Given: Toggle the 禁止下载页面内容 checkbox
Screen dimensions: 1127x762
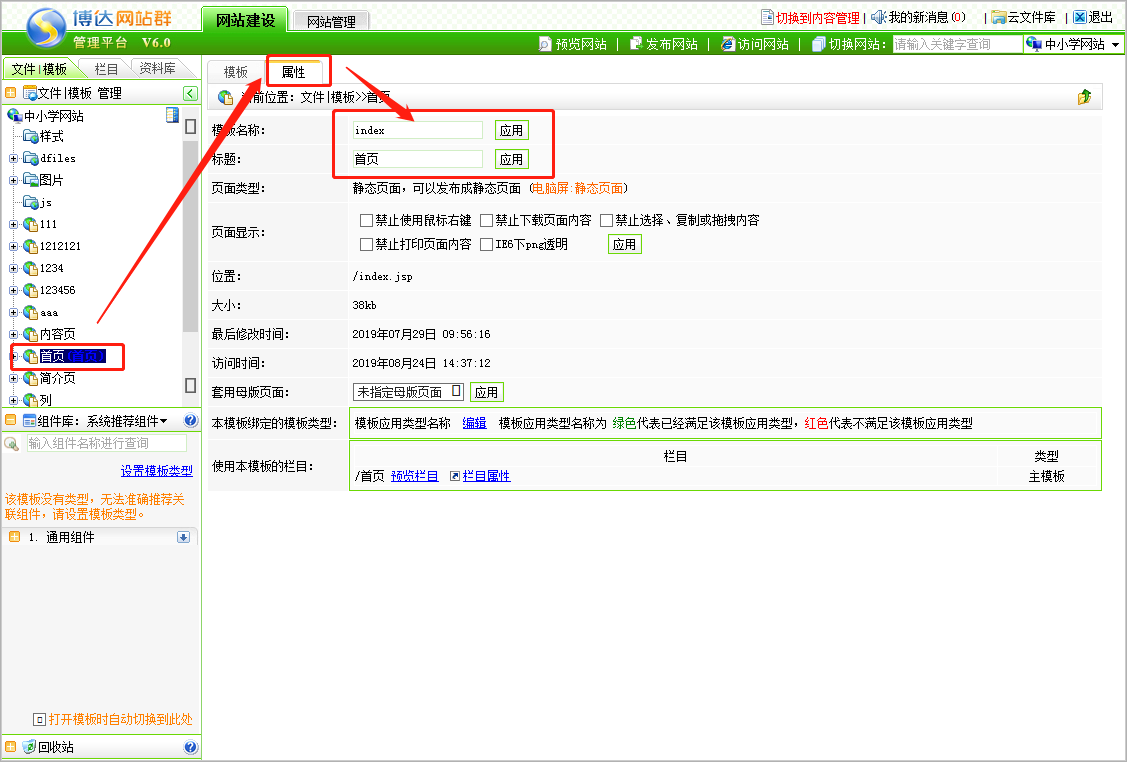Looking at the screenshot, I should point(487,220).
